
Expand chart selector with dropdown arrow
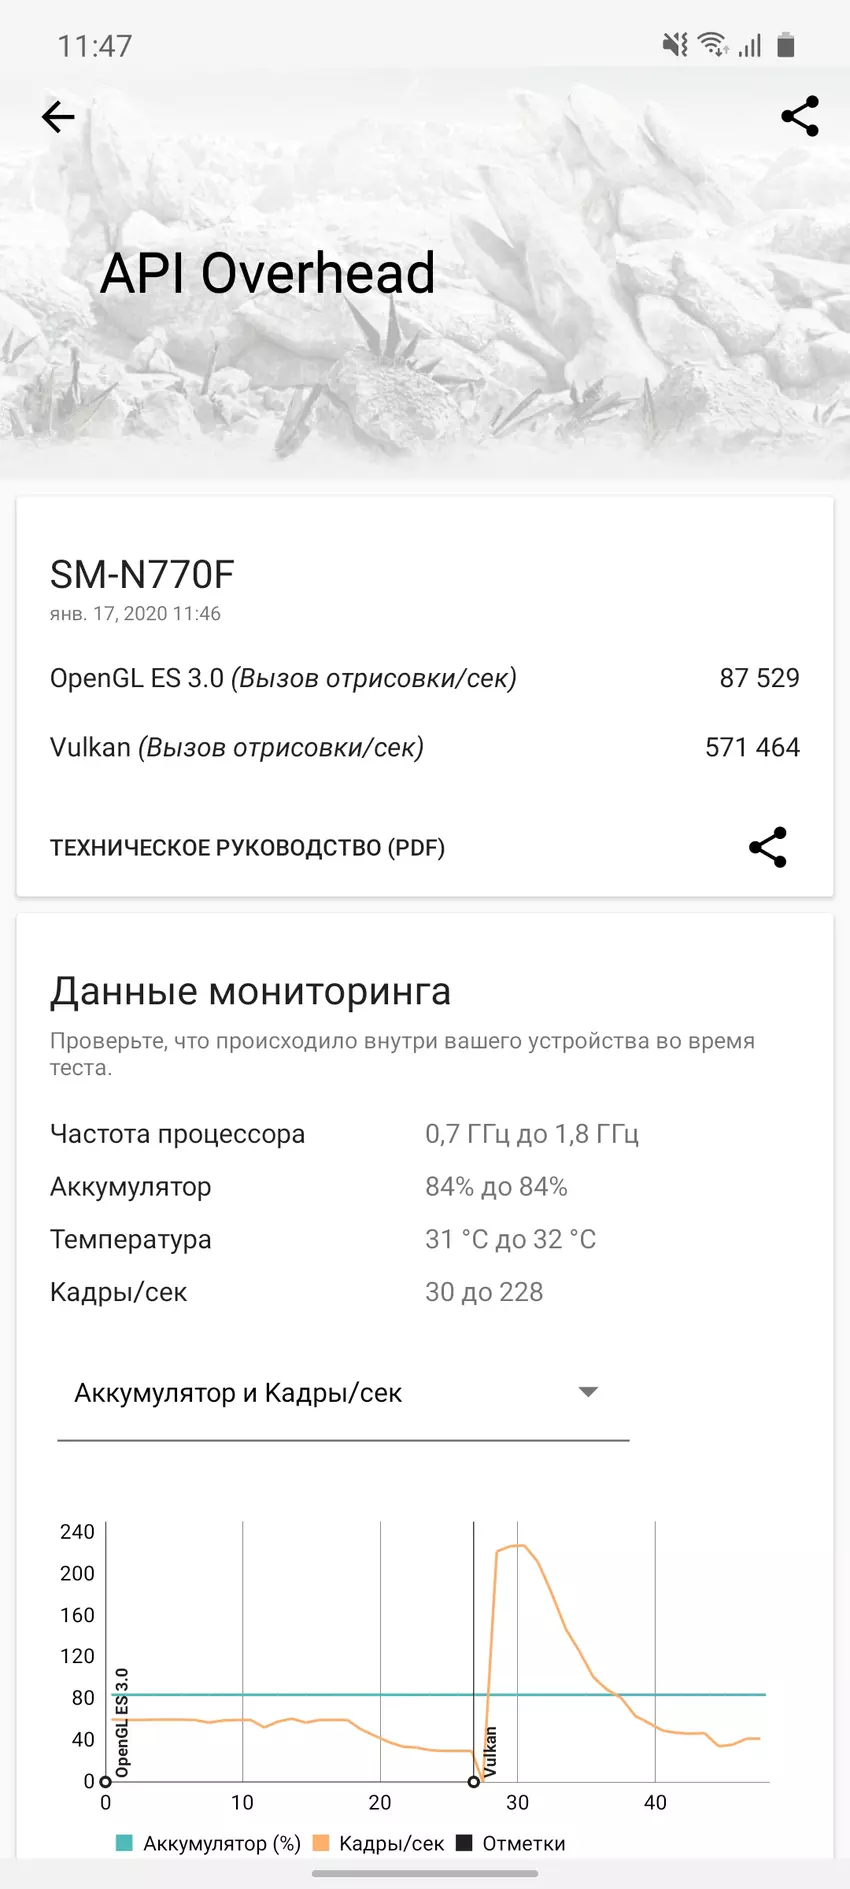coord(588,1392)
